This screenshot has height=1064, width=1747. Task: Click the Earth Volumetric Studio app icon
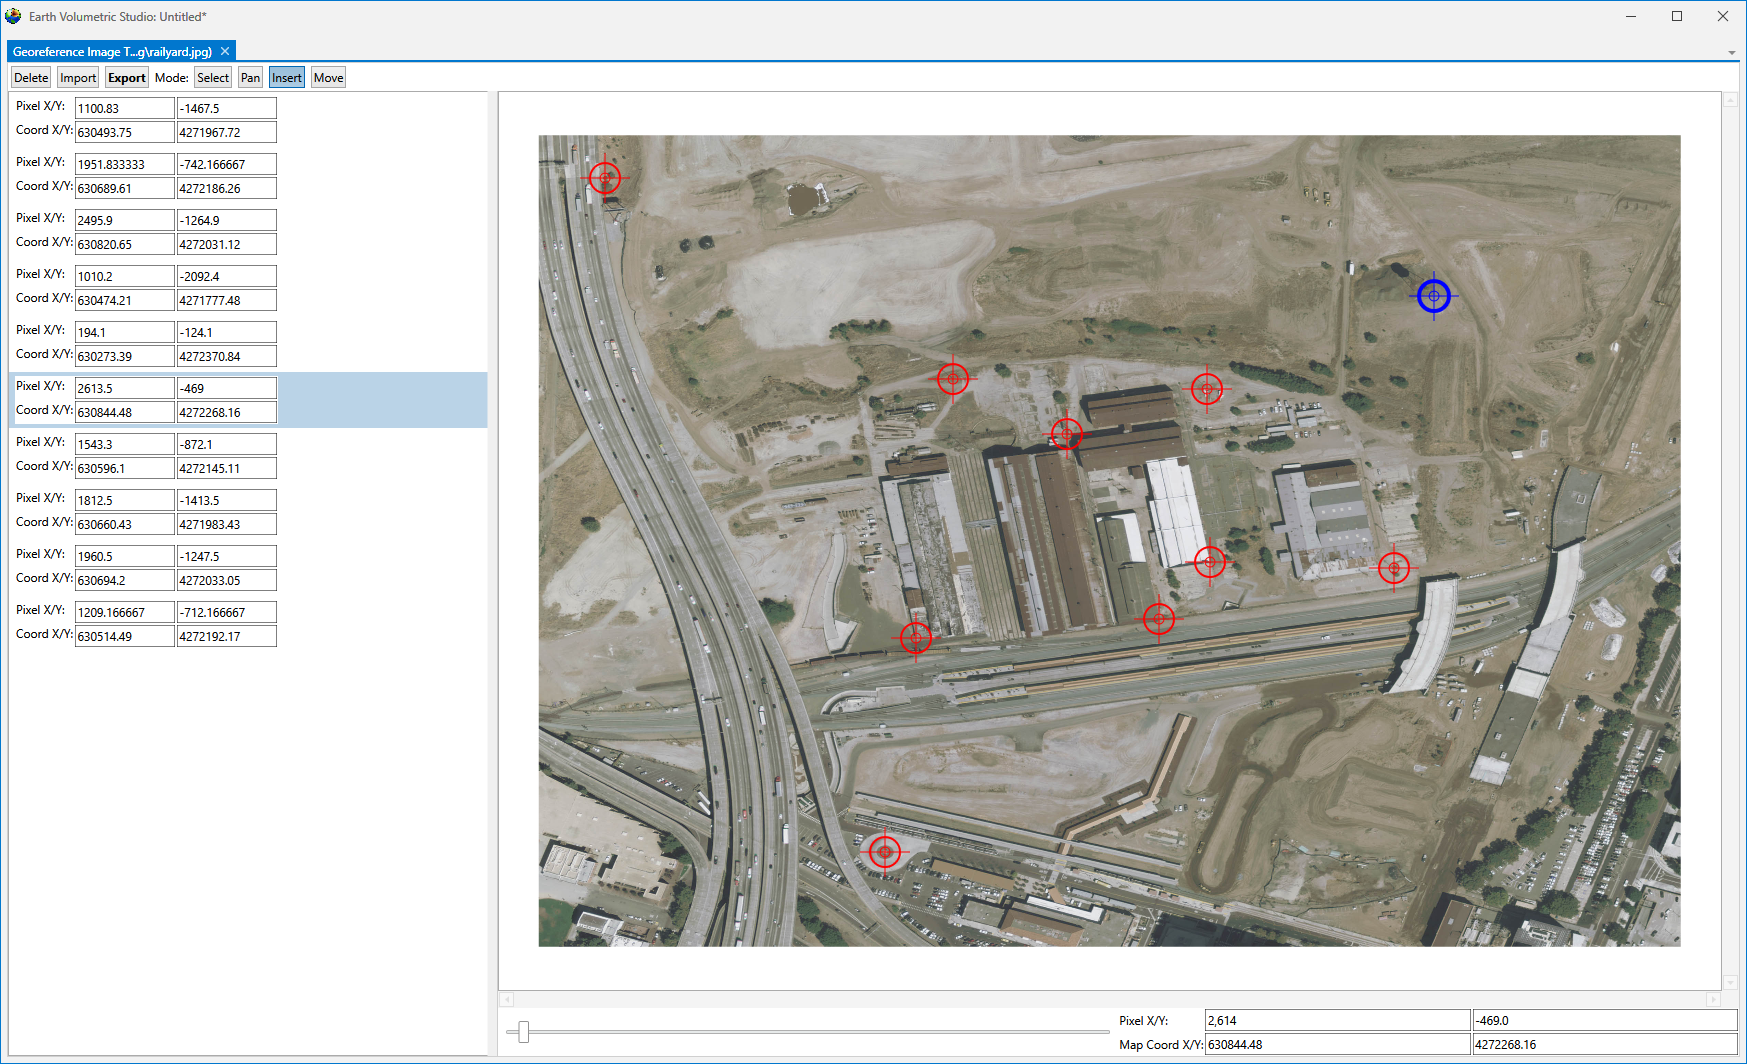[x=13, y=16]
